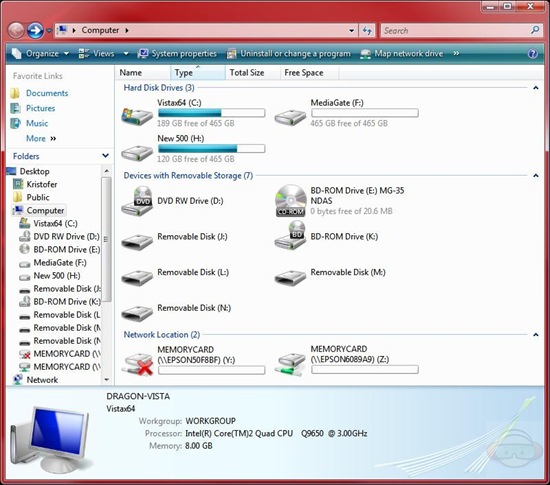
Task: Open the Vistax64 (C:) drive icon
Action: click(137, 116)
